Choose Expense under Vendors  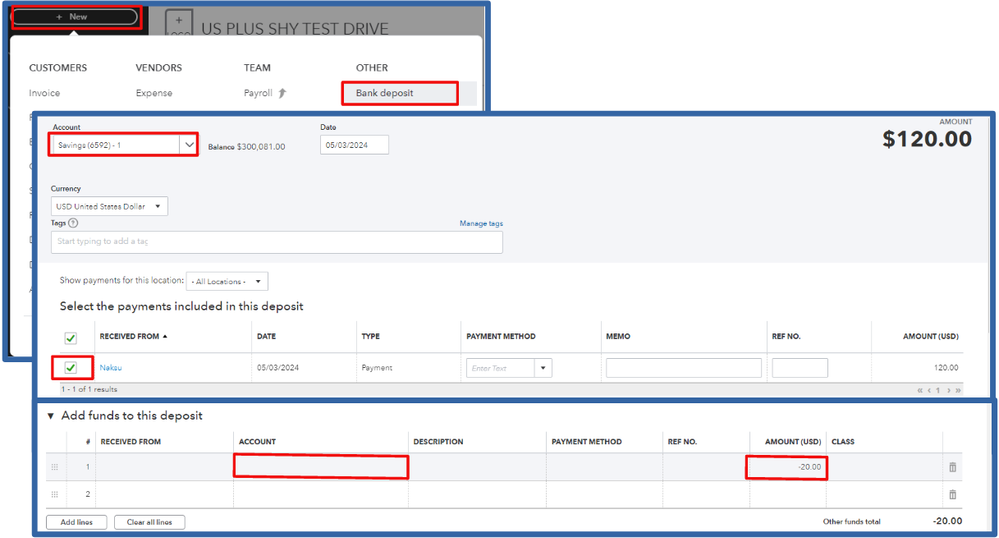tap(154, 93)
